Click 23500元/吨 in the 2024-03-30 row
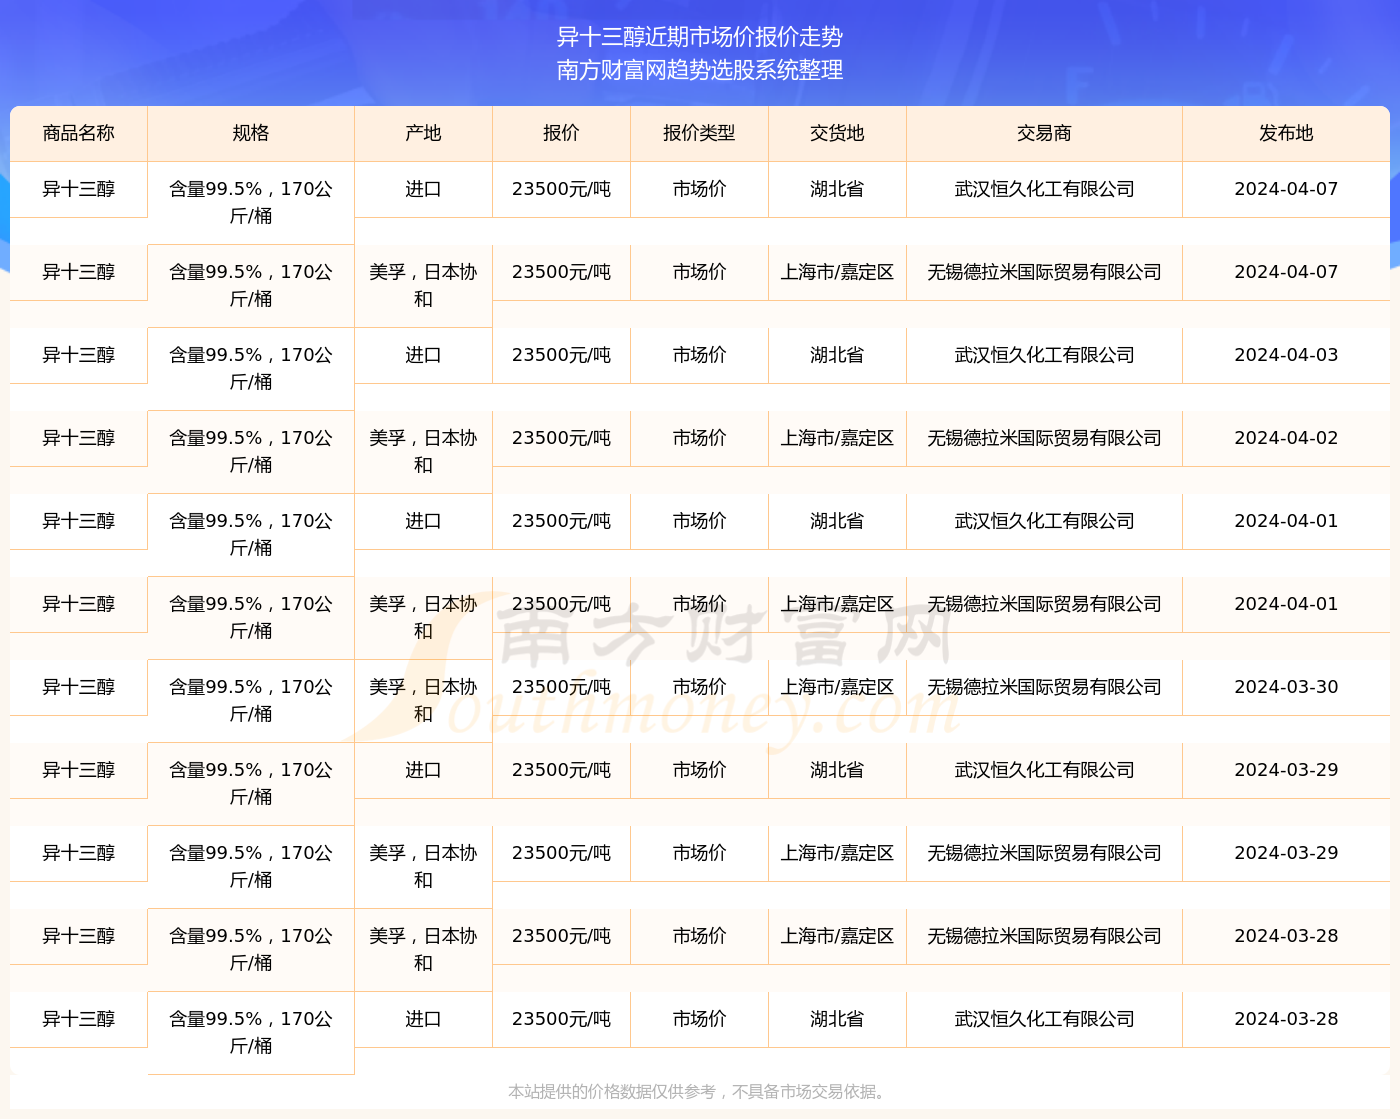The image size is (1400, 1119). 561,687
